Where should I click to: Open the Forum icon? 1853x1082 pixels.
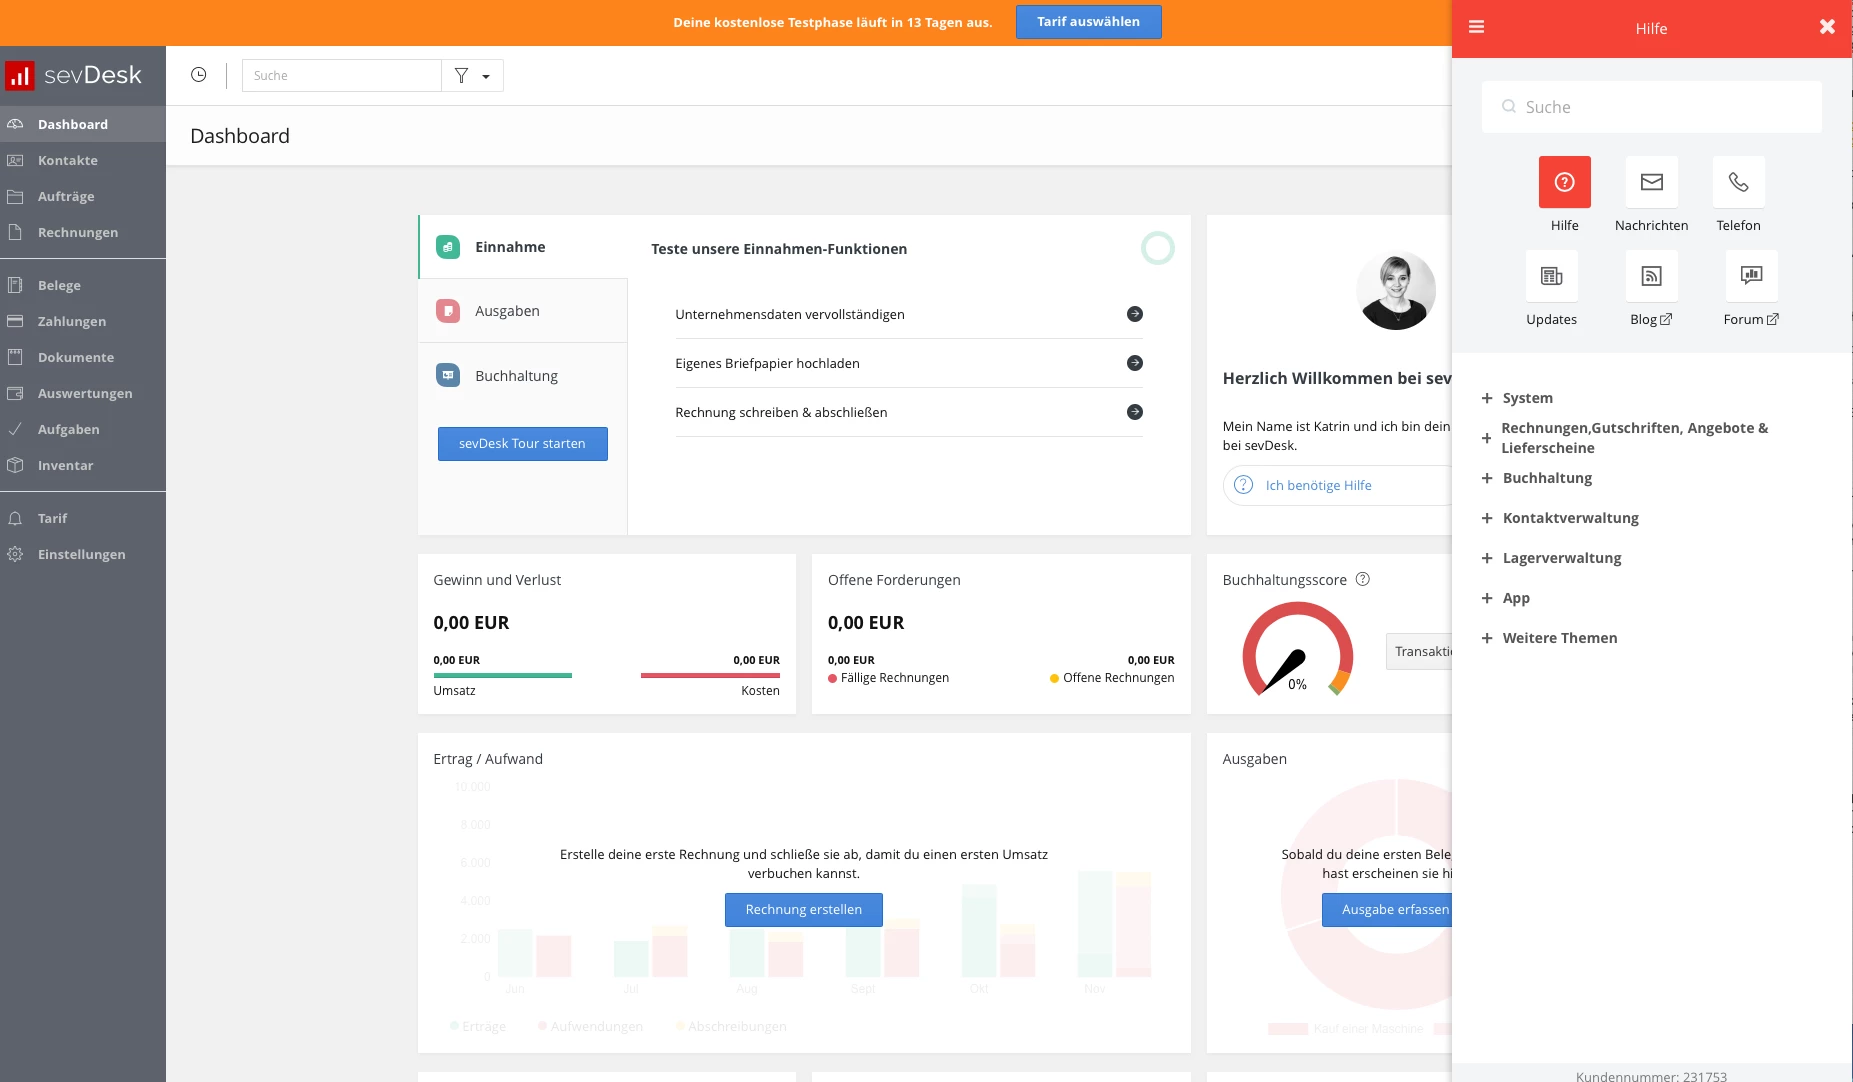(1751, 276)
